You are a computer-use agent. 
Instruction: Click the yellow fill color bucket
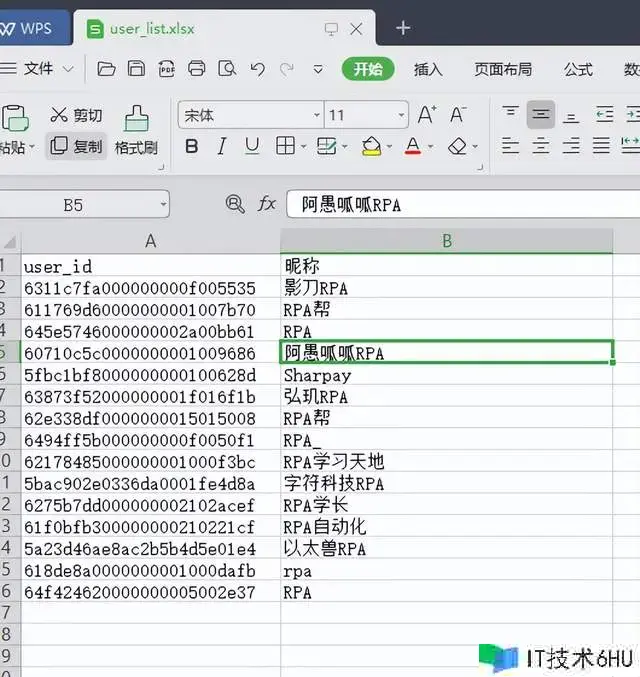pos(371,147)
